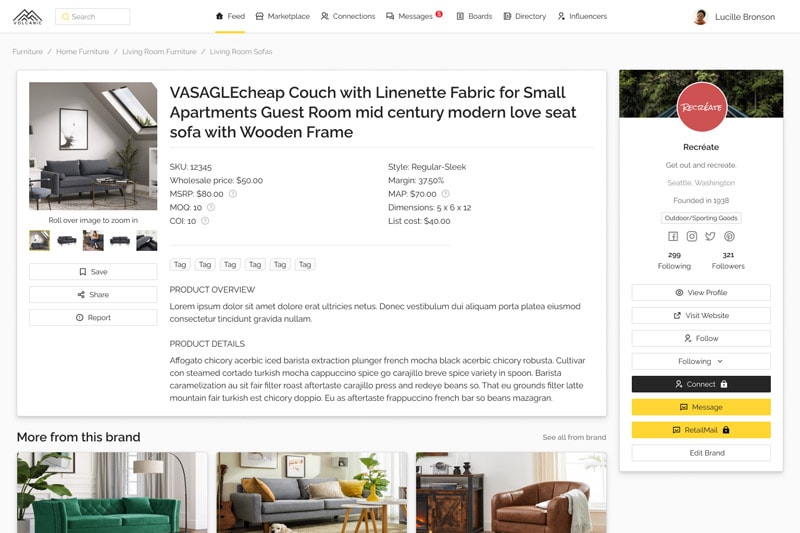
Task: Open the brand's Instagram icon
Action: pos(692,236)
